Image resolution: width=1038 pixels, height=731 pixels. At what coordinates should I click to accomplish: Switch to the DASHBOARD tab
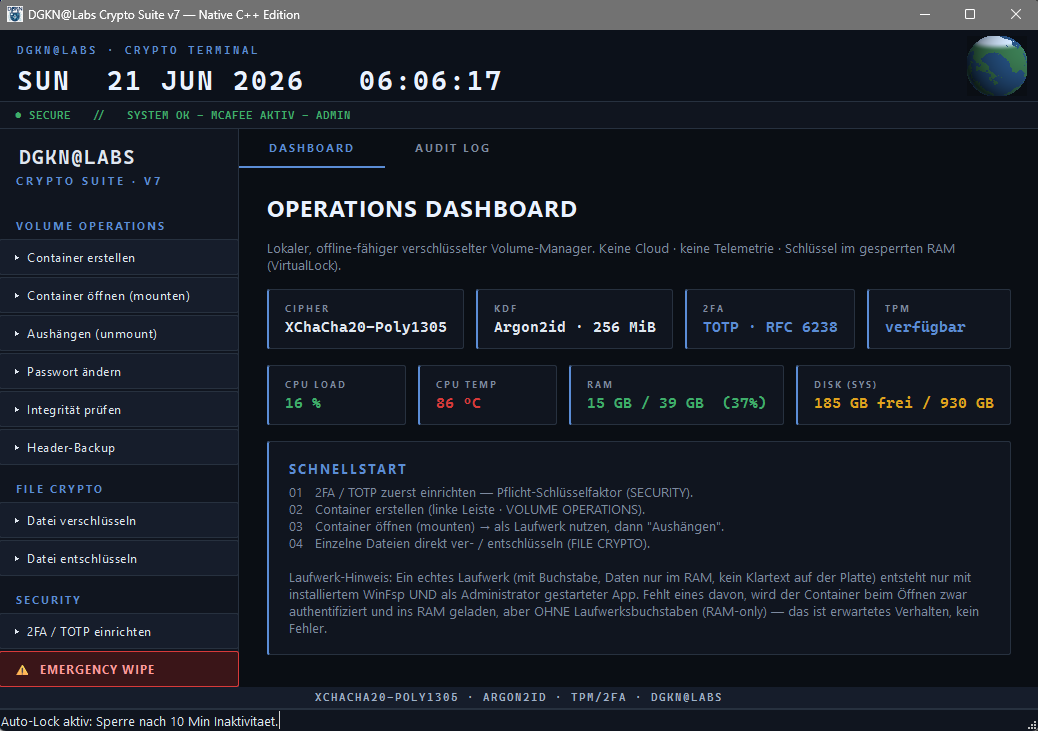311,148
